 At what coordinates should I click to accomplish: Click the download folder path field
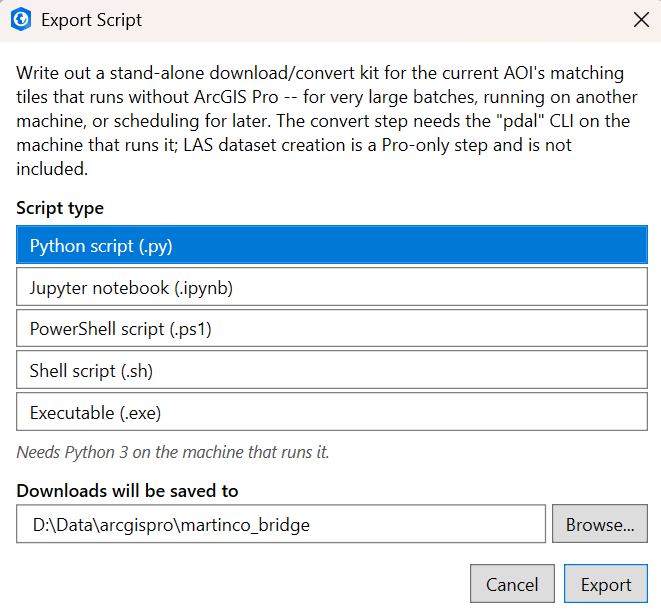(281, 524)
